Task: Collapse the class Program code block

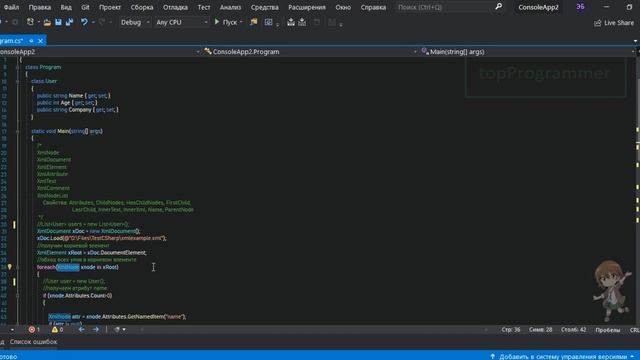Action: click(18, 67)
